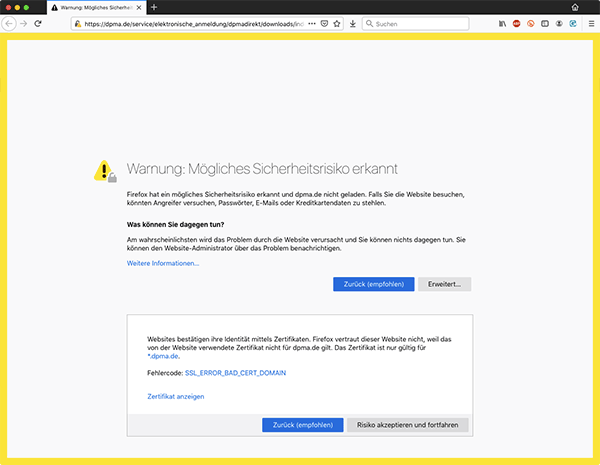Toggle the sidebar panel icon

tap(545, 24)
